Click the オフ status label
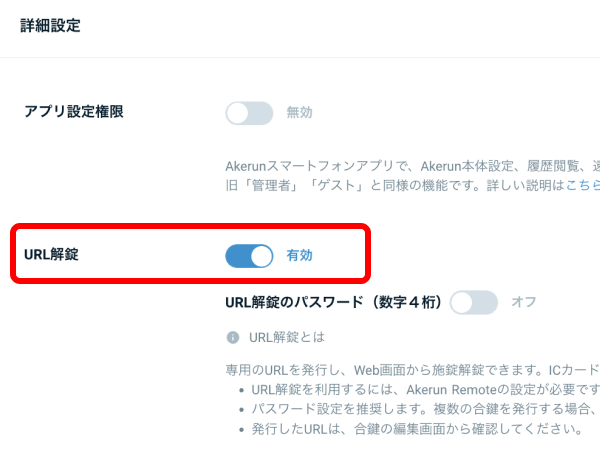Screen dimensions: 600x464 click(523, 302)
